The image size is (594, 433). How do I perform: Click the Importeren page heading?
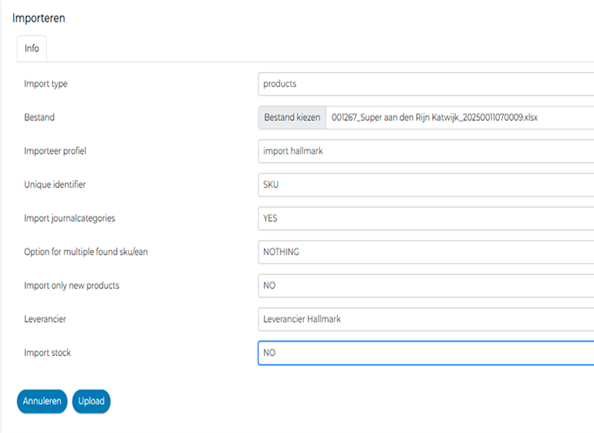[x=39, y=18]
